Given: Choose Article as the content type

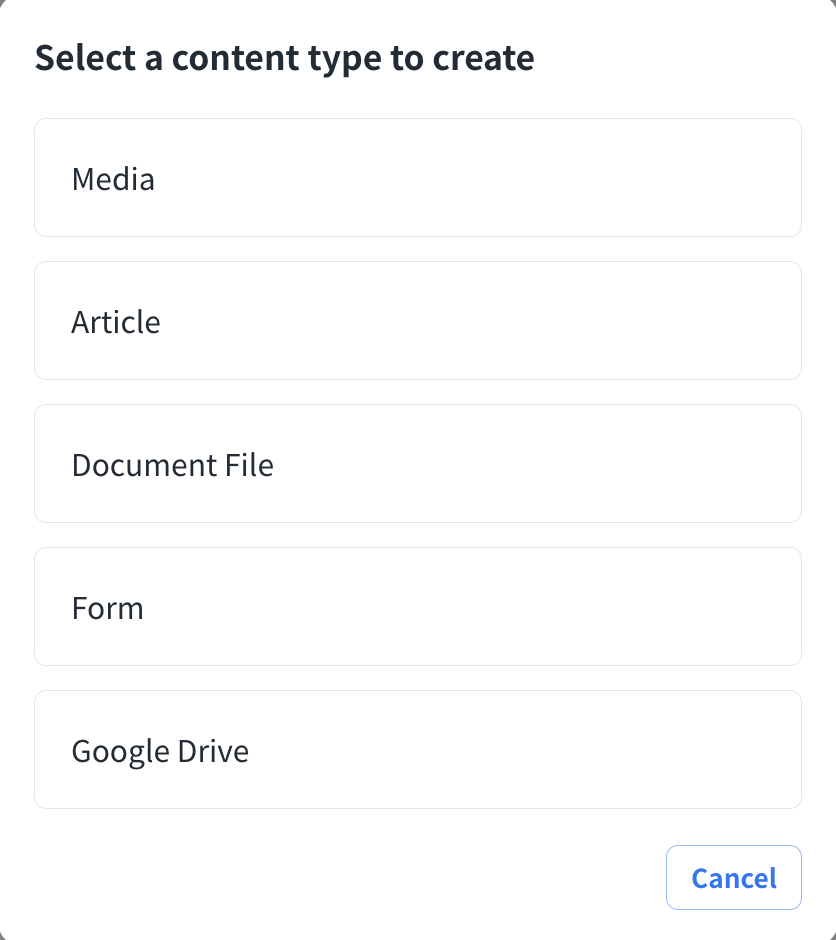Looking at the screenshot, I should [x=417, y=321].
